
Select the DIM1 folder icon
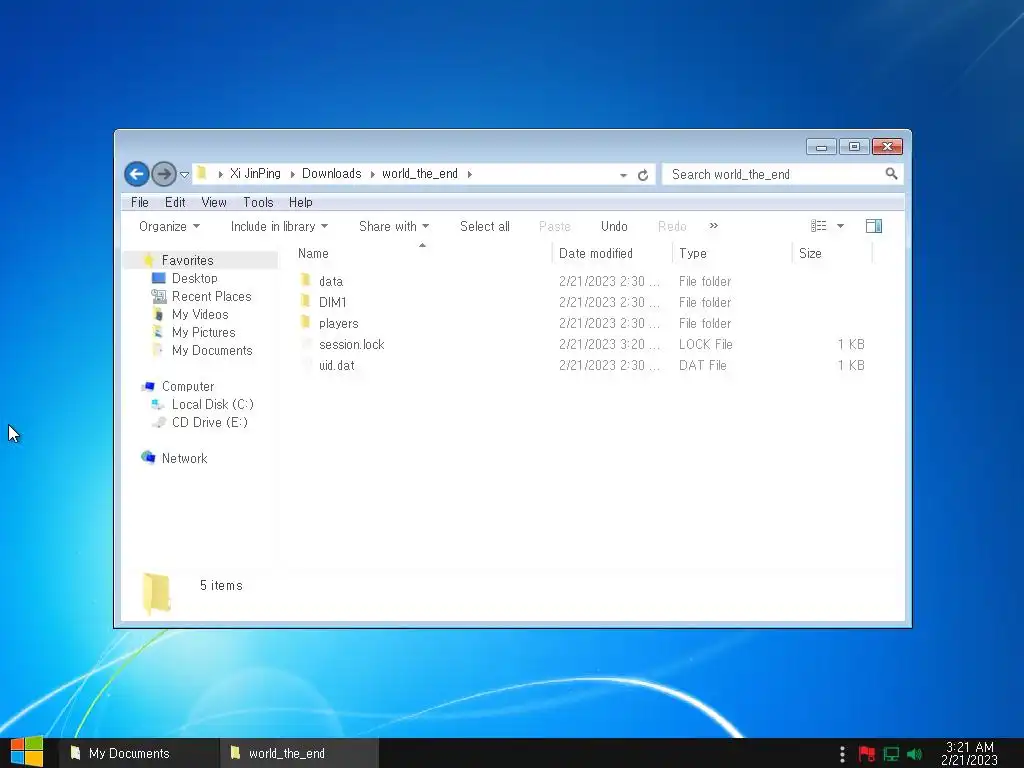point(306,302)
